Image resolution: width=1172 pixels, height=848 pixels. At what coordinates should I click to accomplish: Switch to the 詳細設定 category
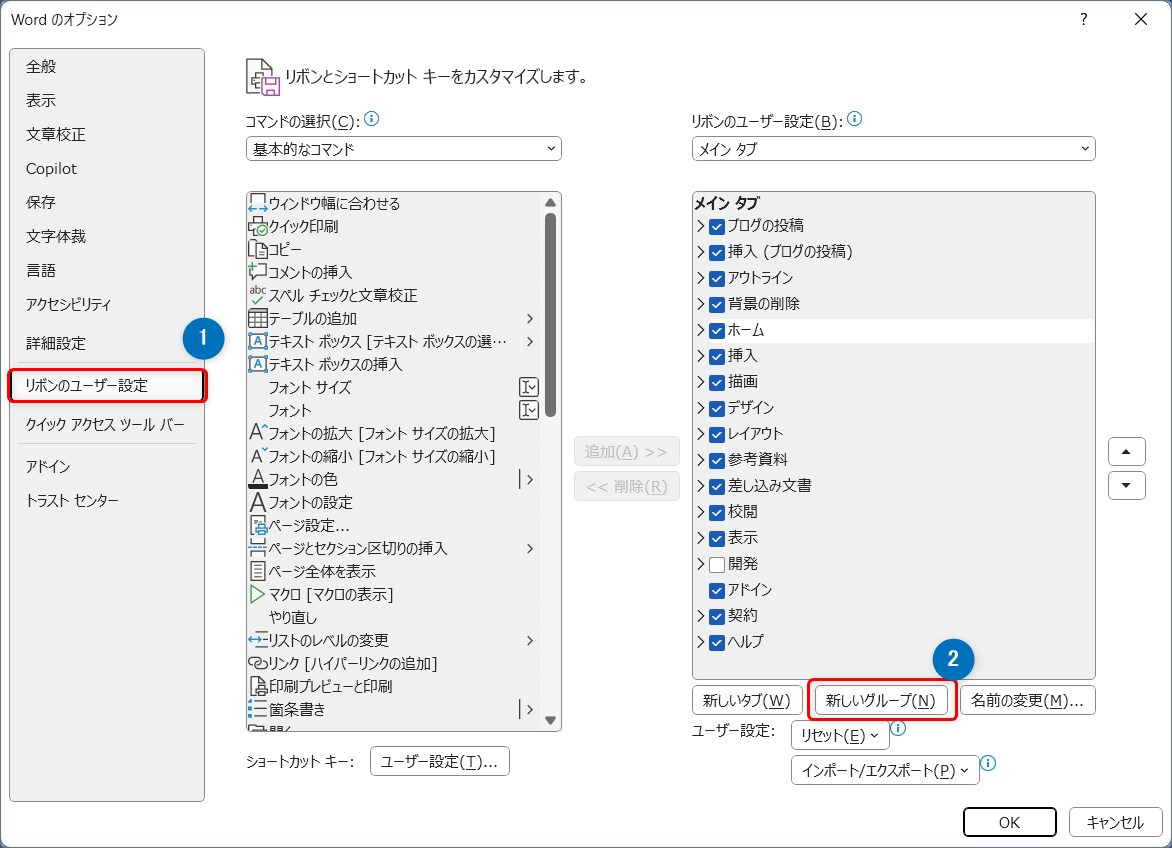[x=56, y=343]
